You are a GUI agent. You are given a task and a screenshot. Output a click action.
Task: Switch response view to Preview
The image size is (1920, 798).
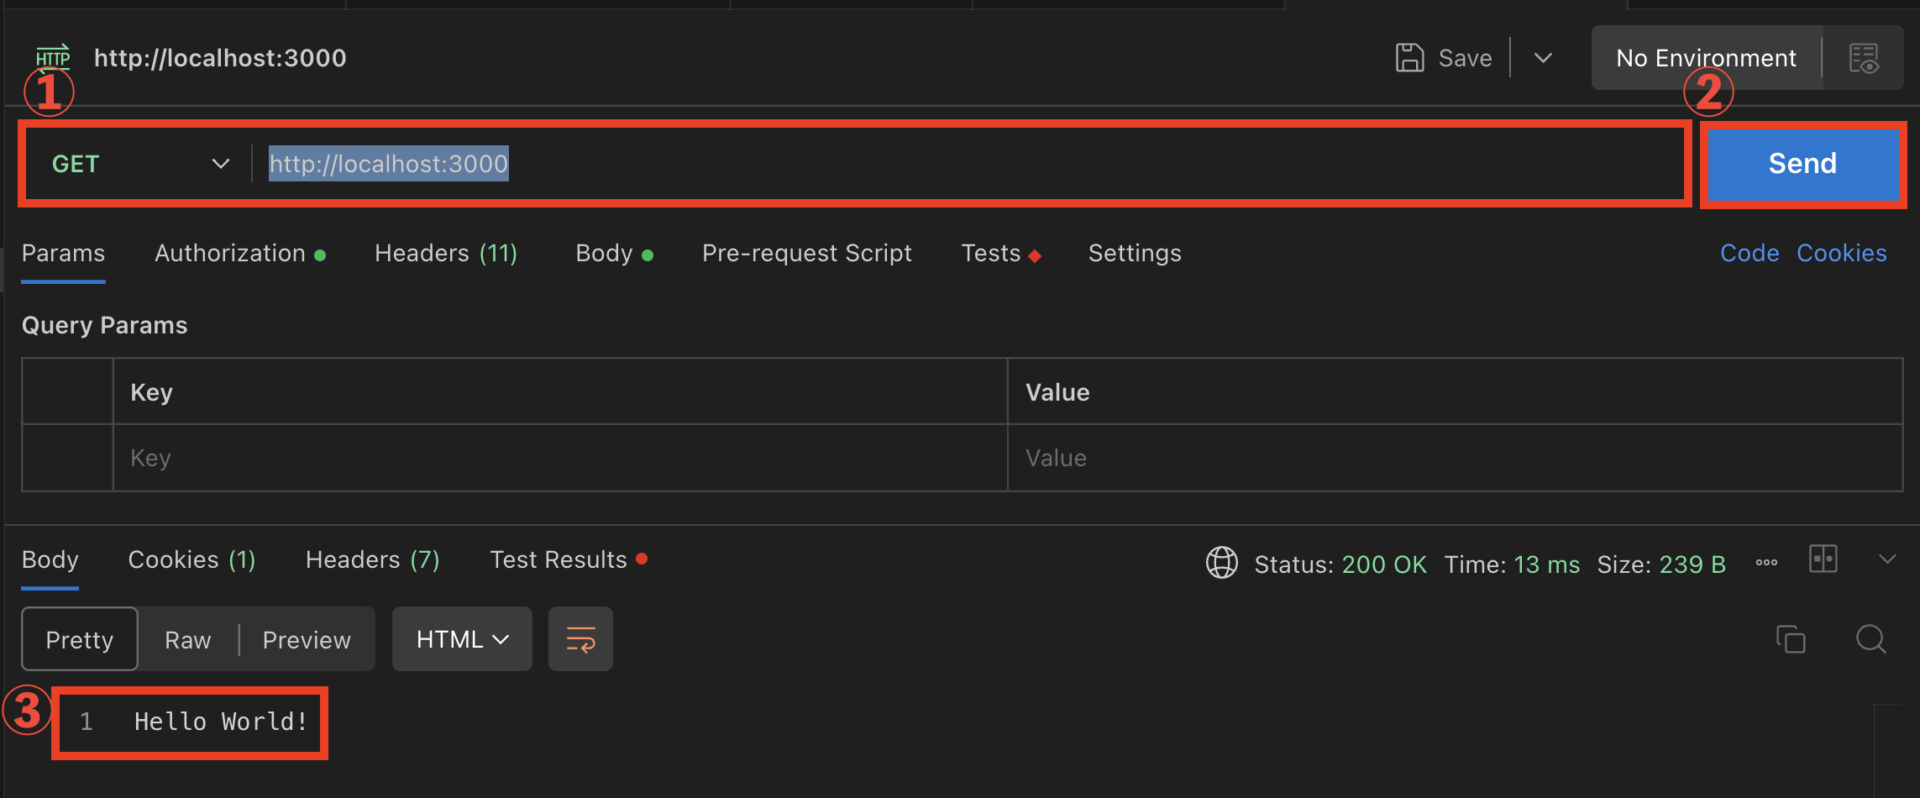point(307,640)
